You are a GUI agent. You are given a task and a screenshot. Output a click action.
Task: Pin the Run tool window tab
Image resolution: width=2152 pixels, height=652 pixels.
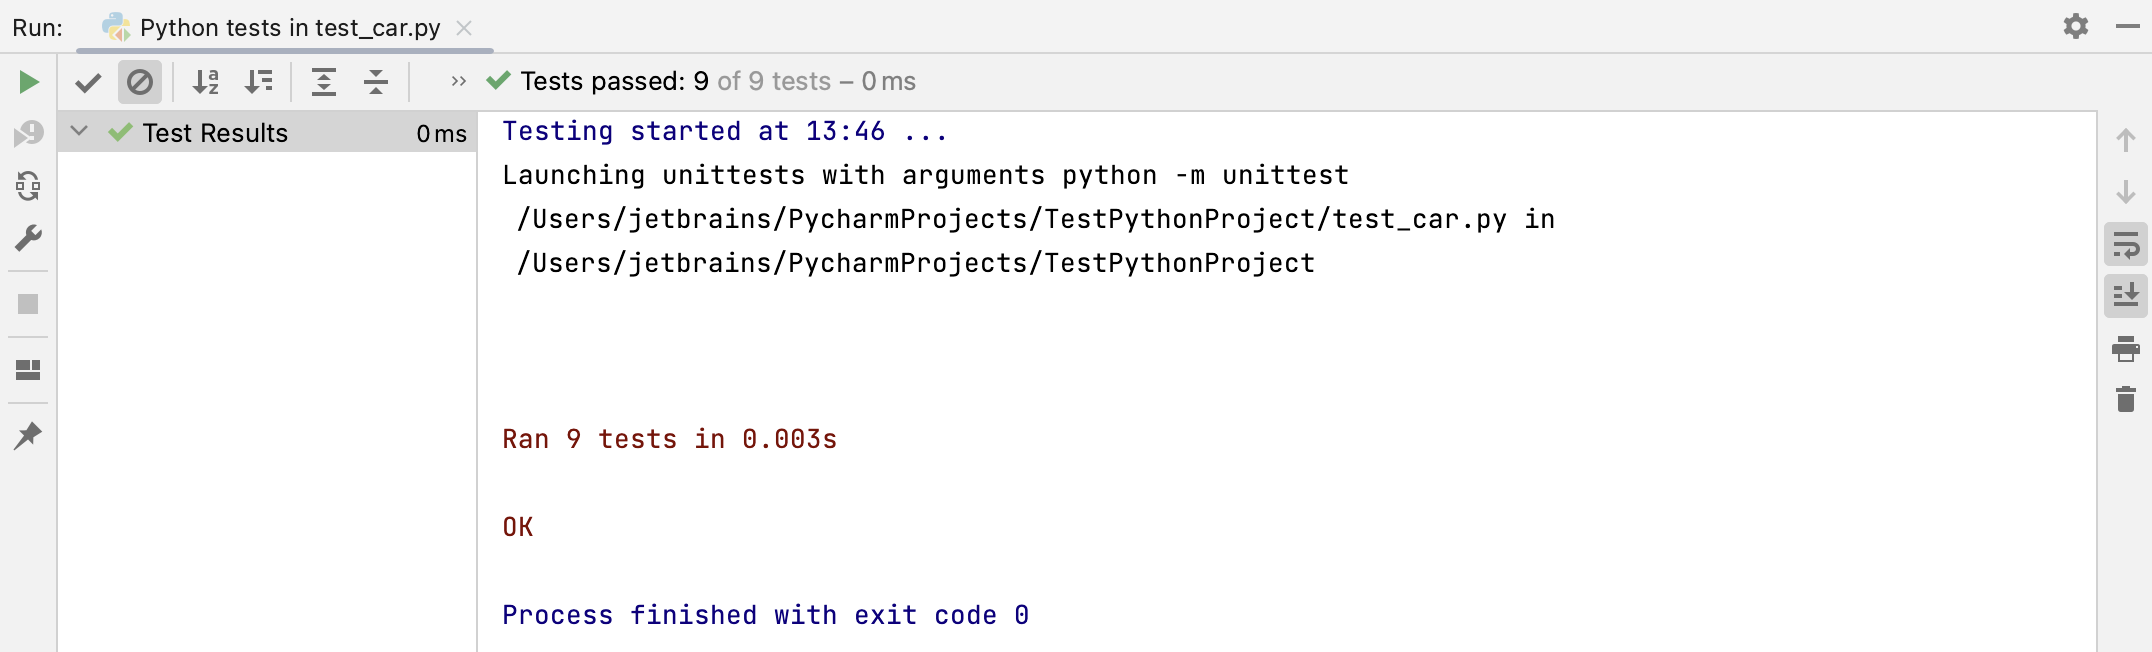click(27, 434)
